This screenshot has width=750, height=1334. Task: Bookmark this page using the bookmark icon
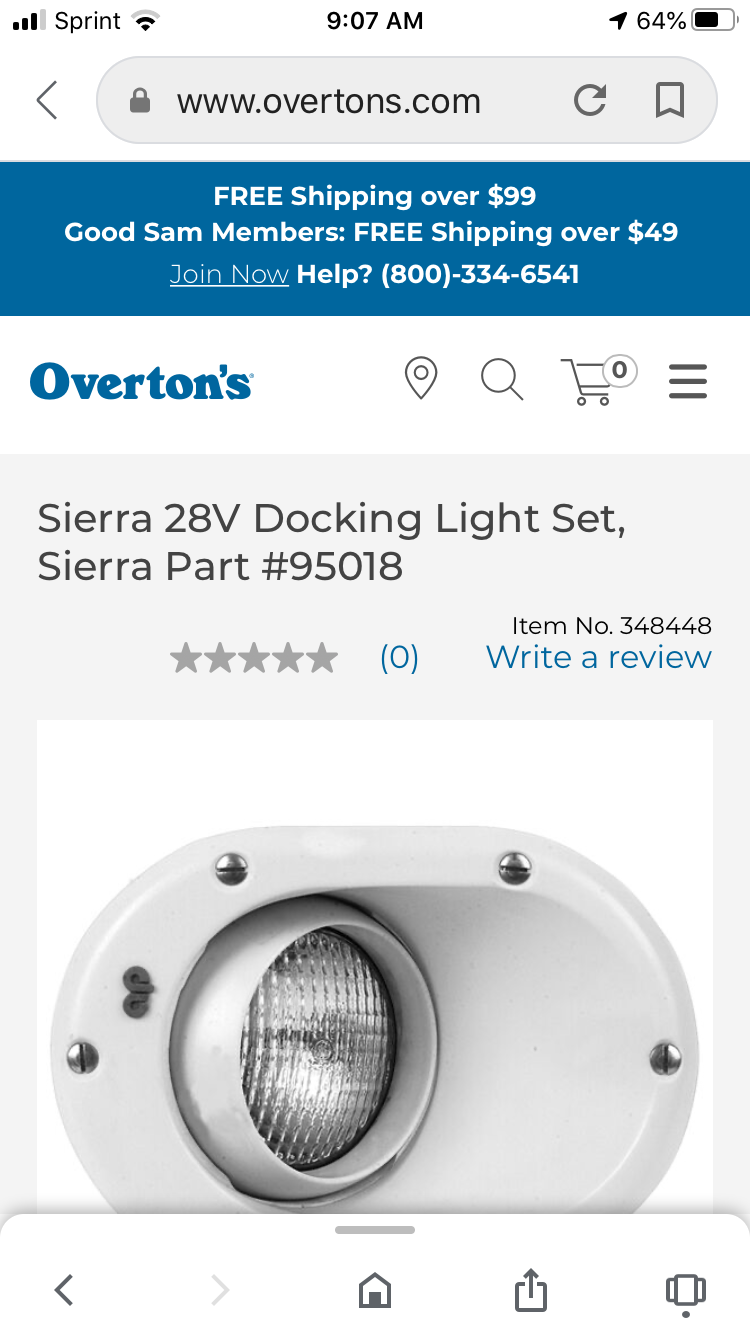click(669, 100)
